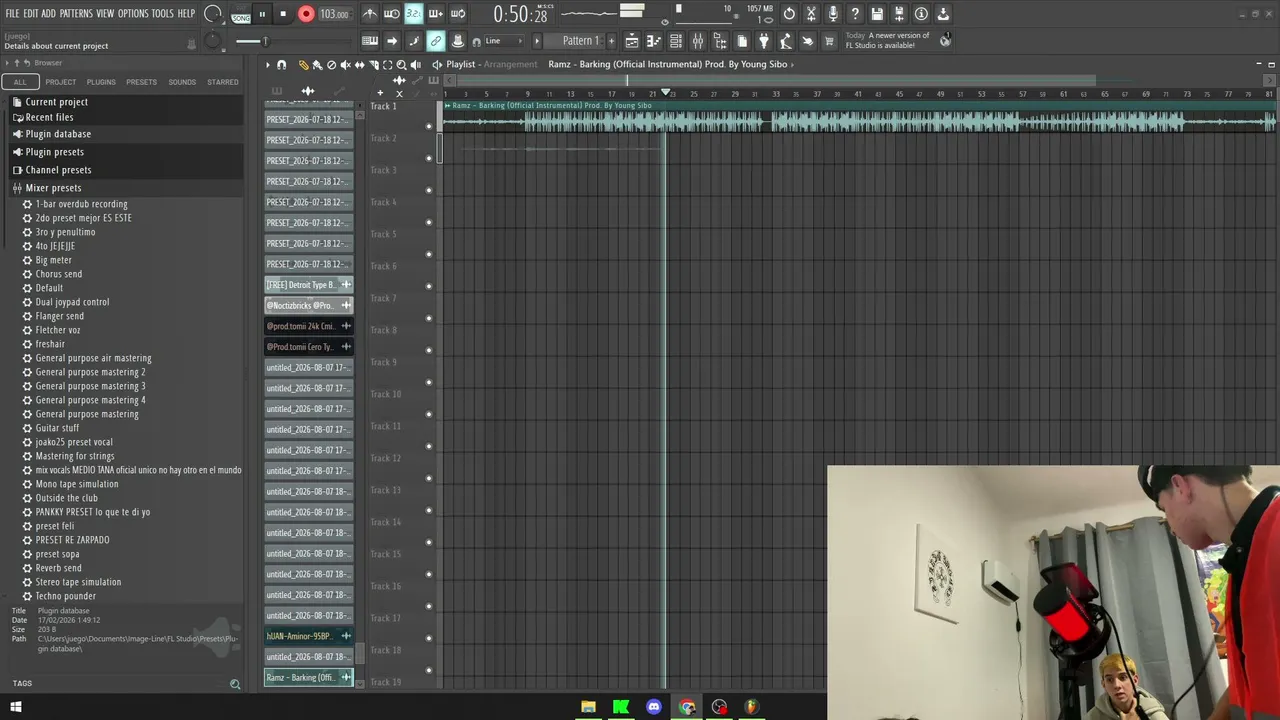Open the FILE menu
This screenshot has height=720, width=1280.
(x=12, y=14)
